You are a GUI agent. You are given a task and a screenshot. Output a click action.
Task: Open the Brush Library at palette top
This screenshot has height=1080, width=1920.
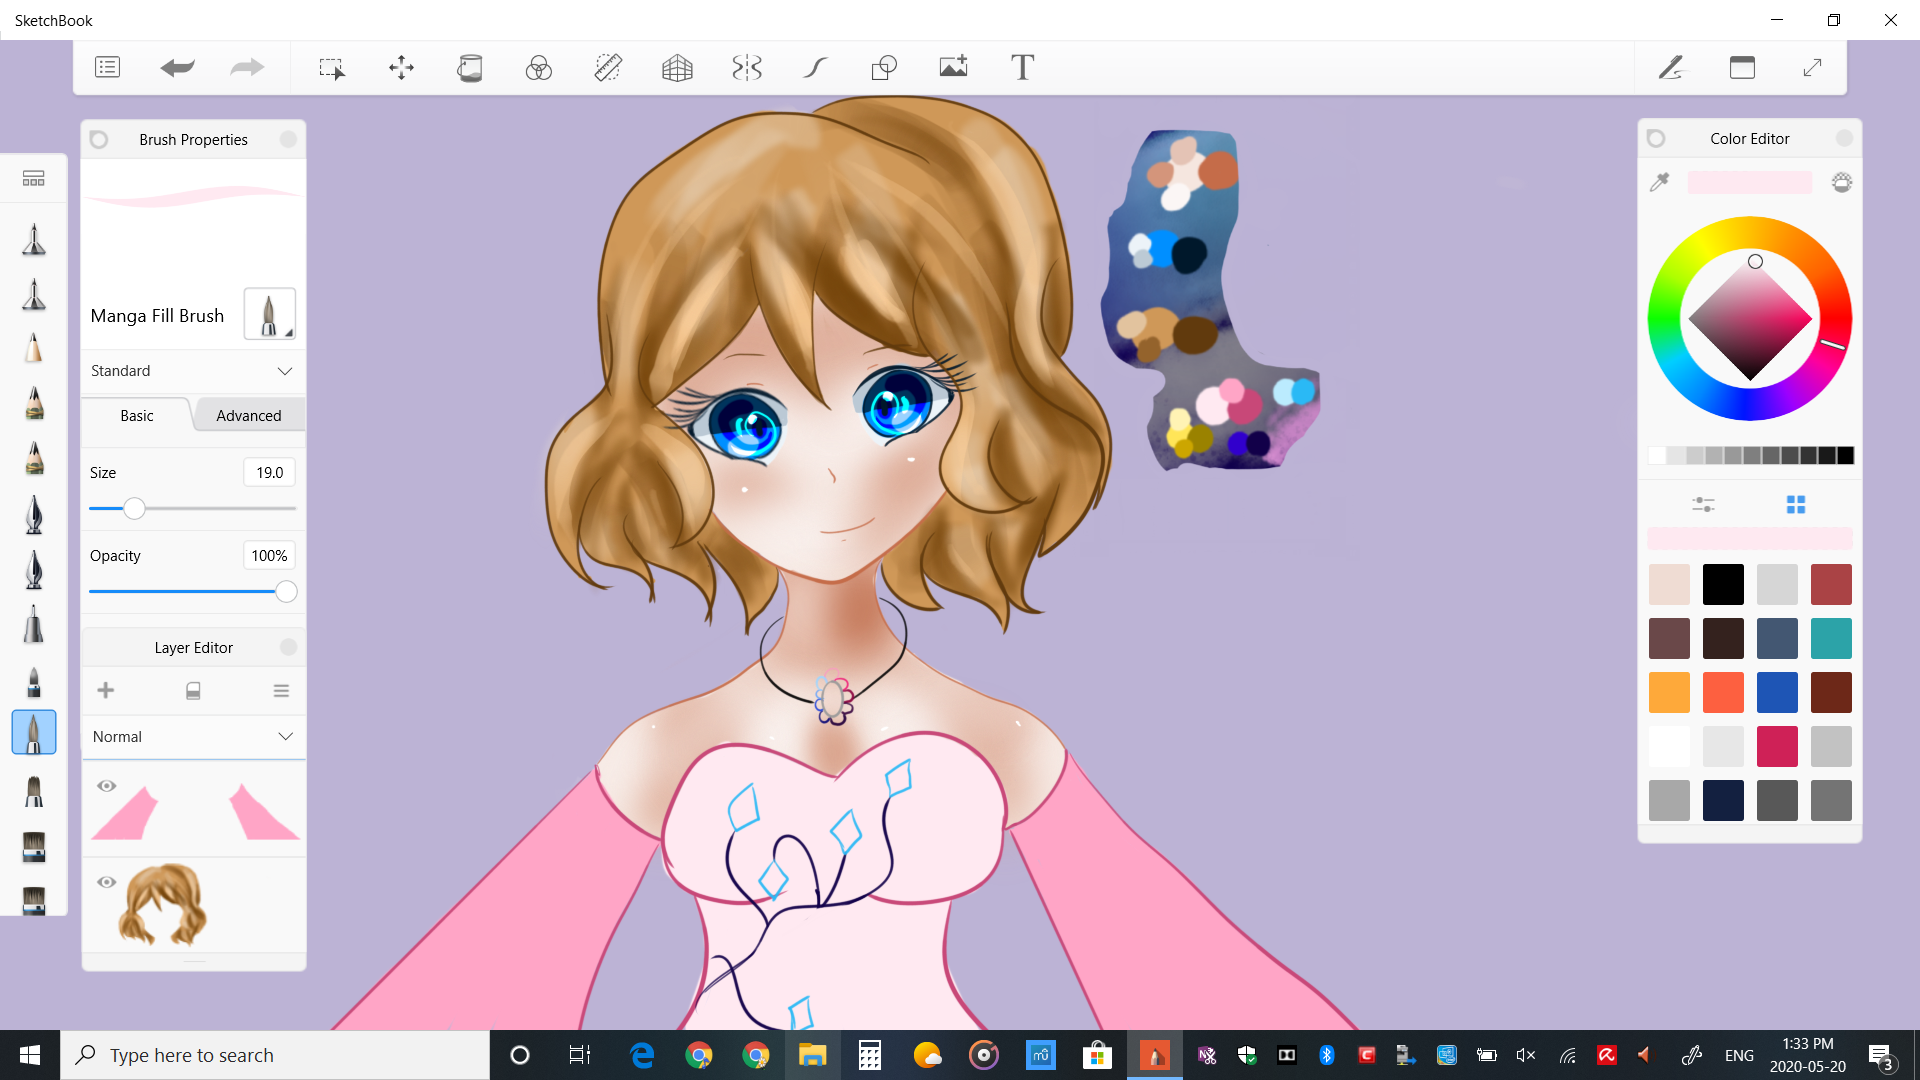(x=33, y=178)
